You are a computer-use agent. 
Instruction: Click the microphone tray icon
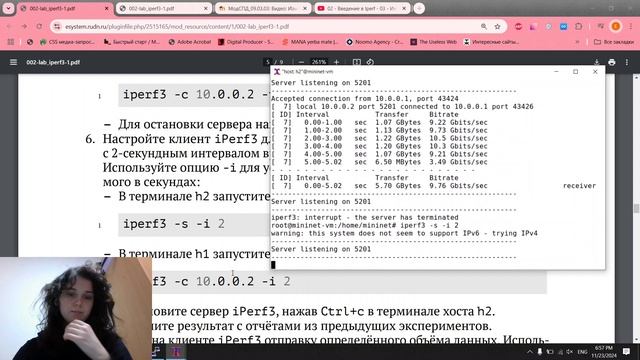tap(540, 351)
